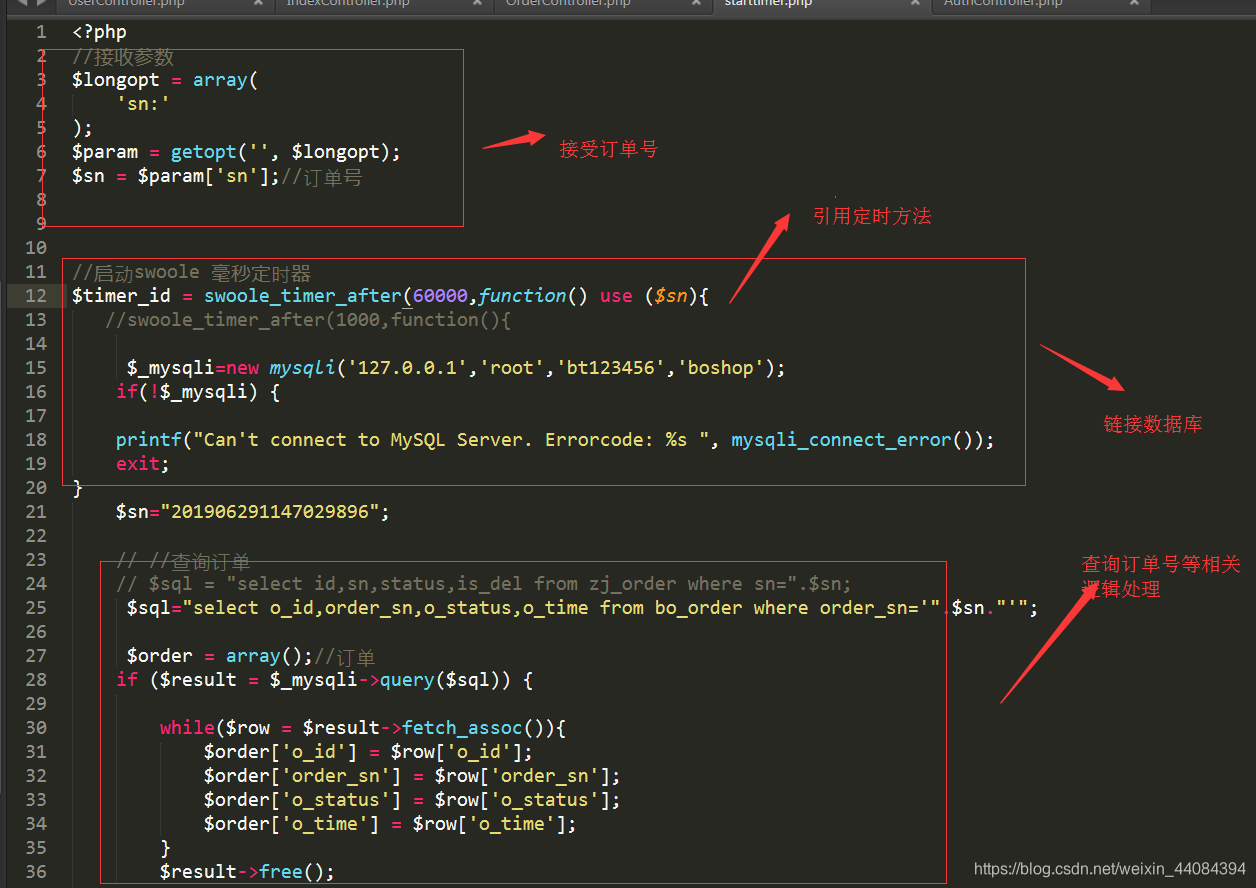
Task: Click line number 20 in the gutter
Action: pos(36,488)
